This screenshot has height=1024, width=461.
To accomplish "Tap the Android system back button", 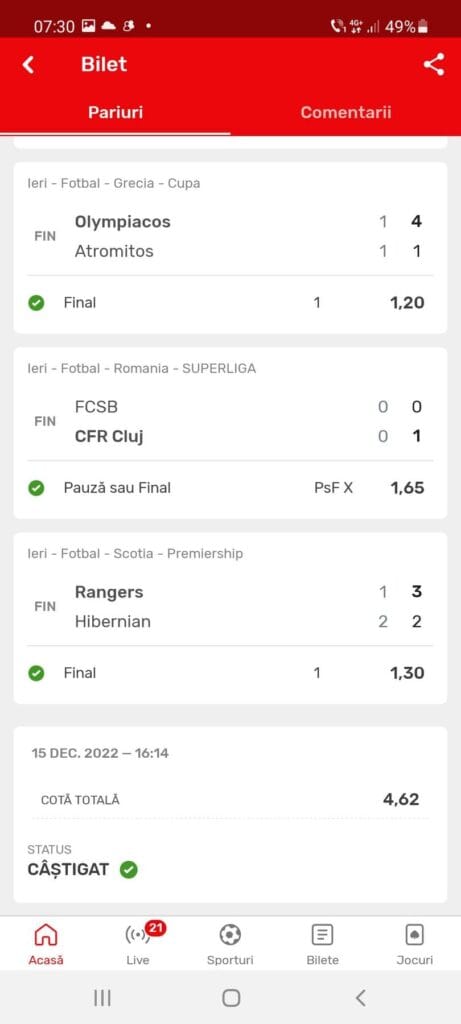I will (360, 997).
